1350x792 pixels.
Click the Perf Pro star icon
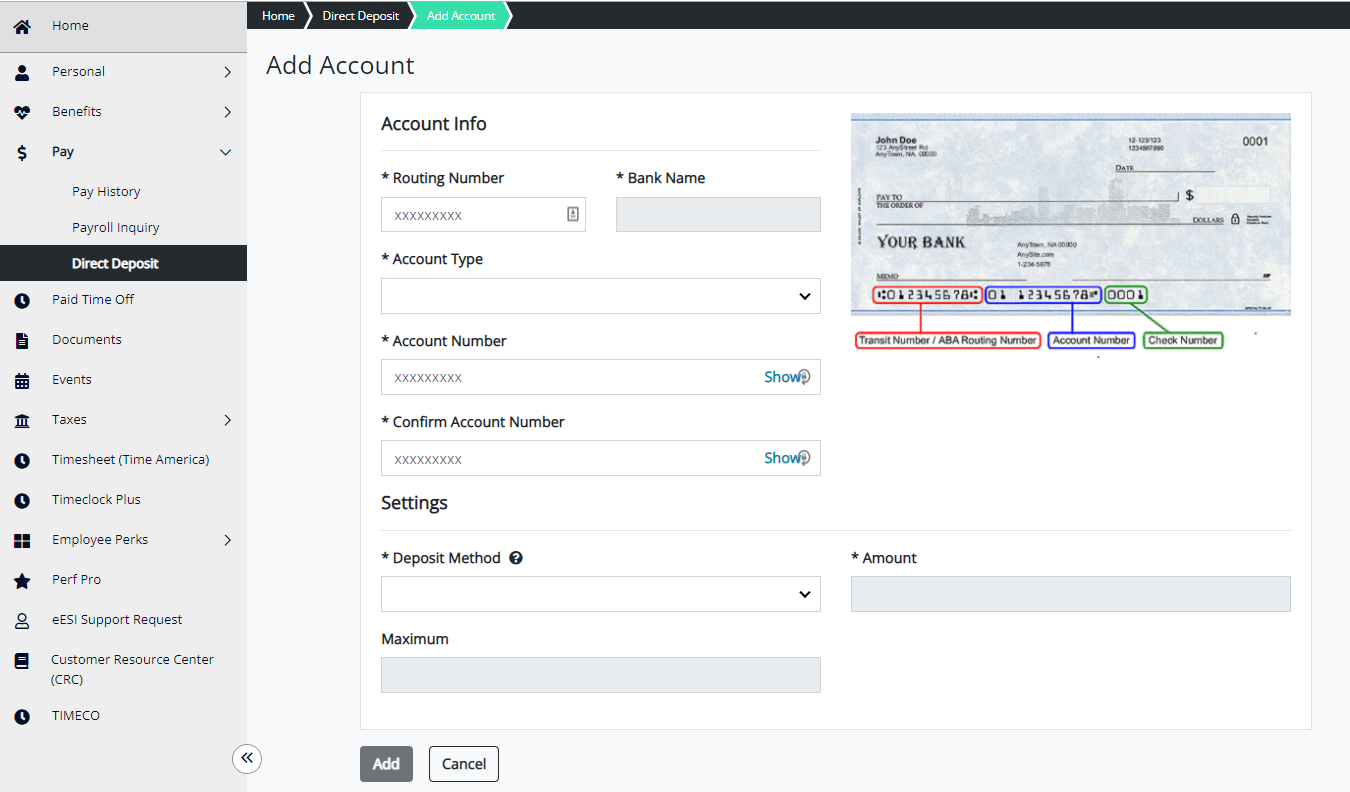click(22, 579)
